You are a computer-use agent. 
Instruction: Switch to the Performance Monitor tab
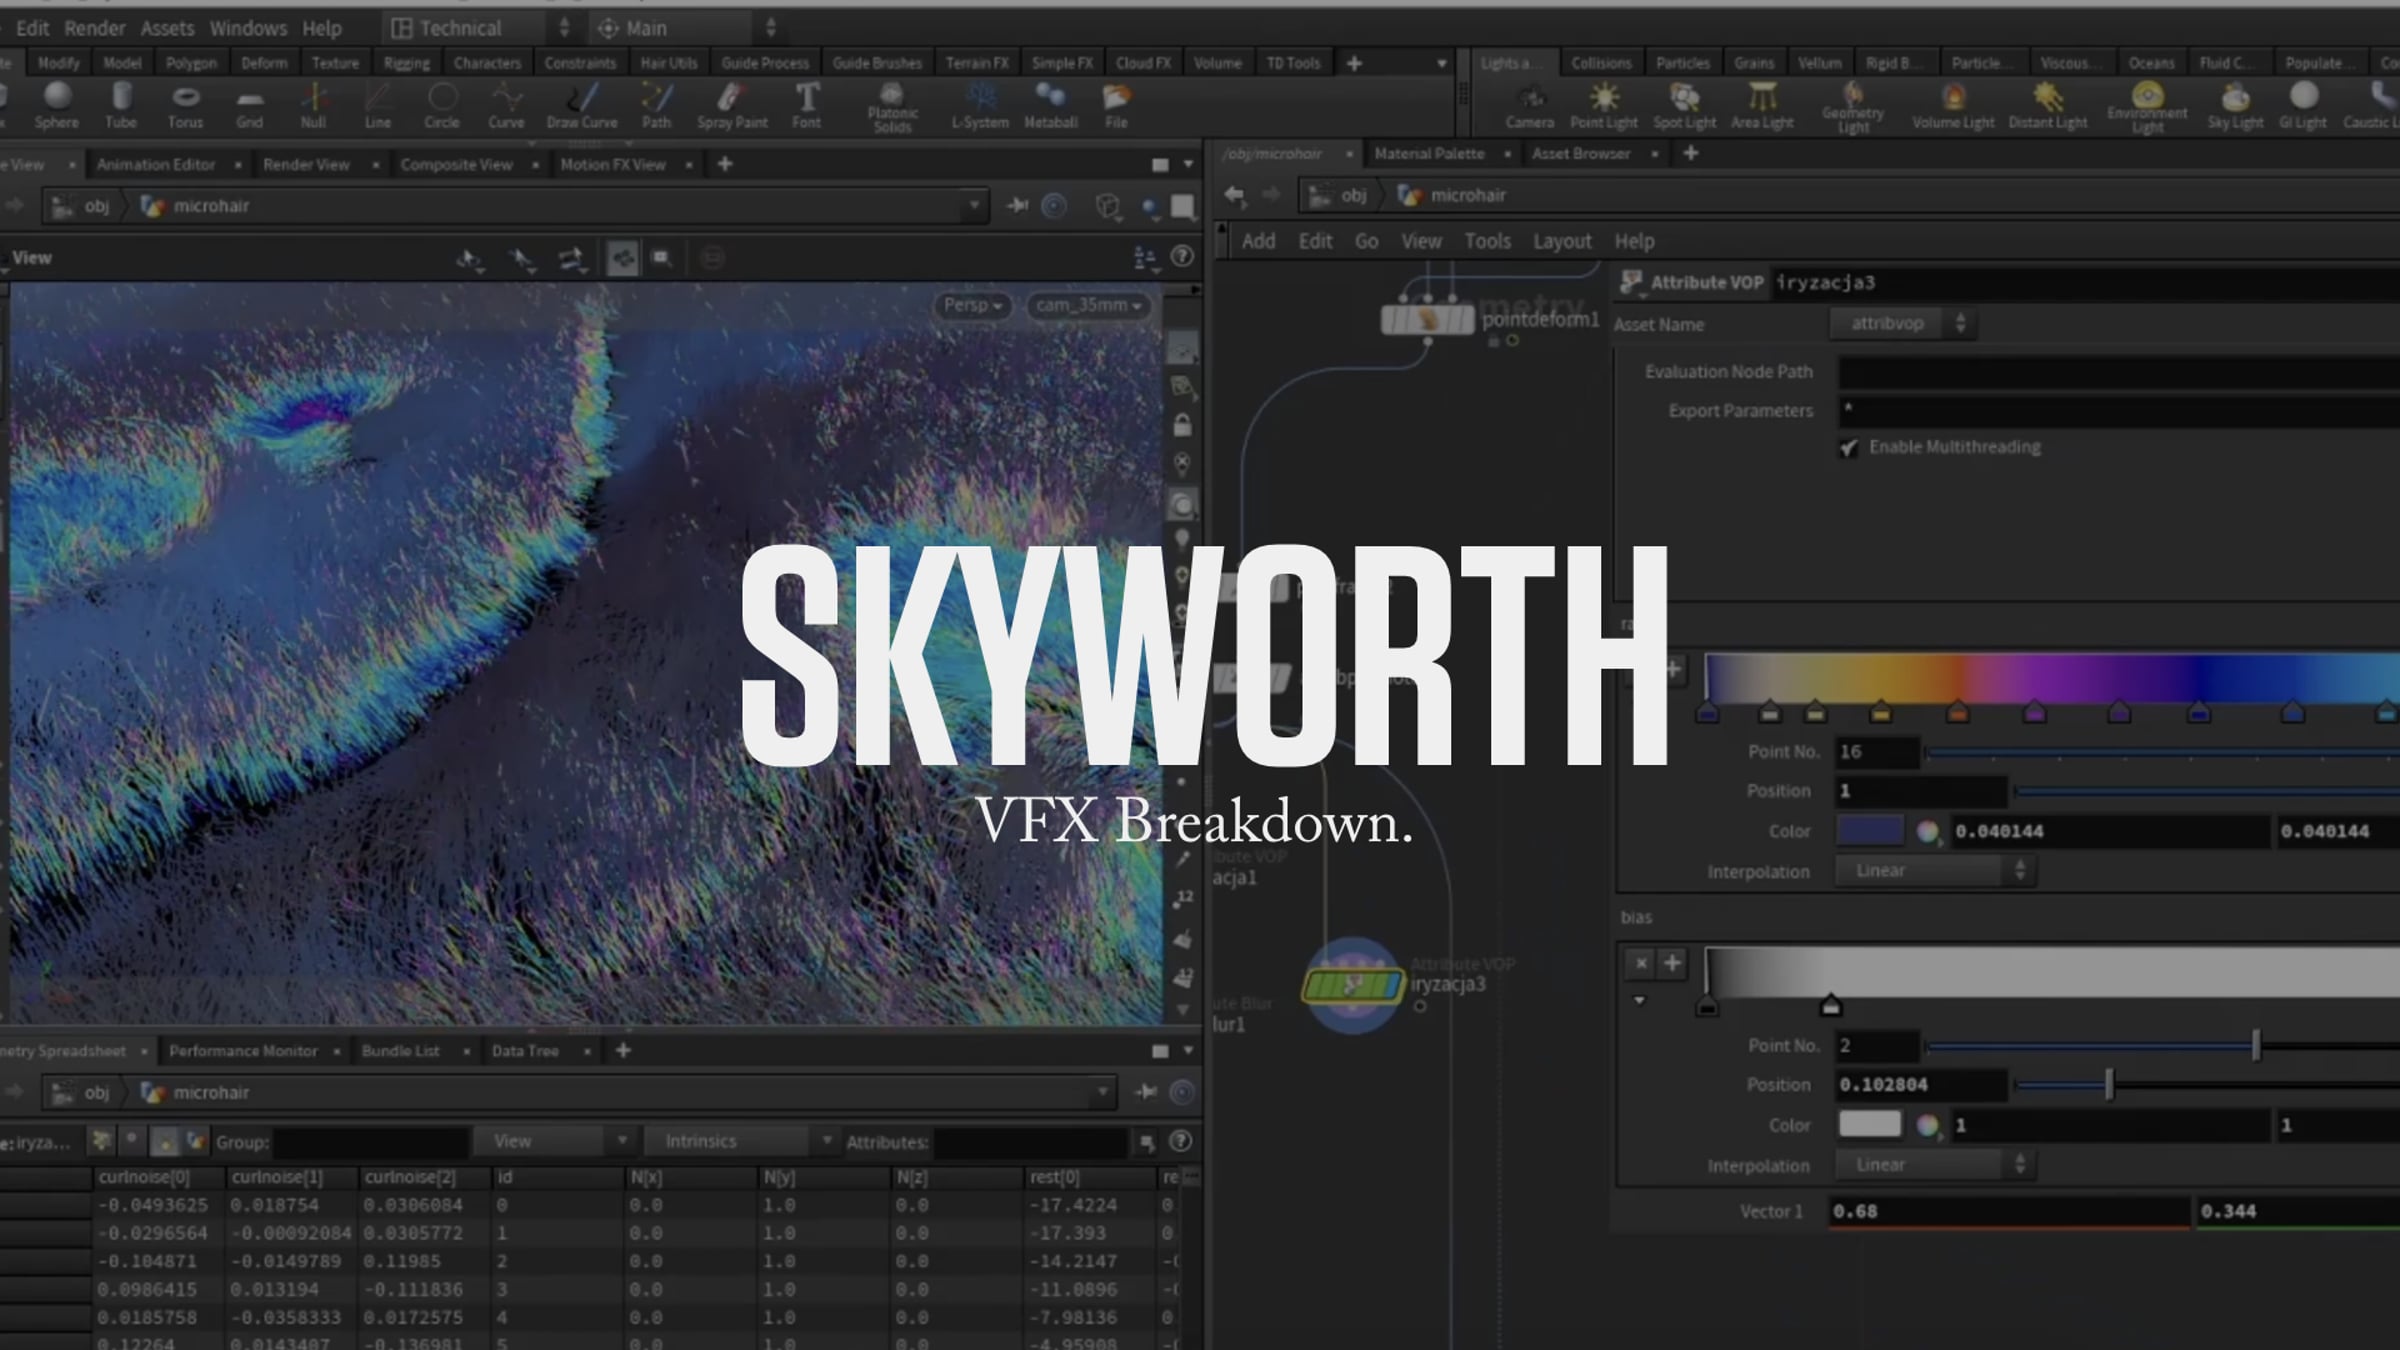pos(243,1051)
